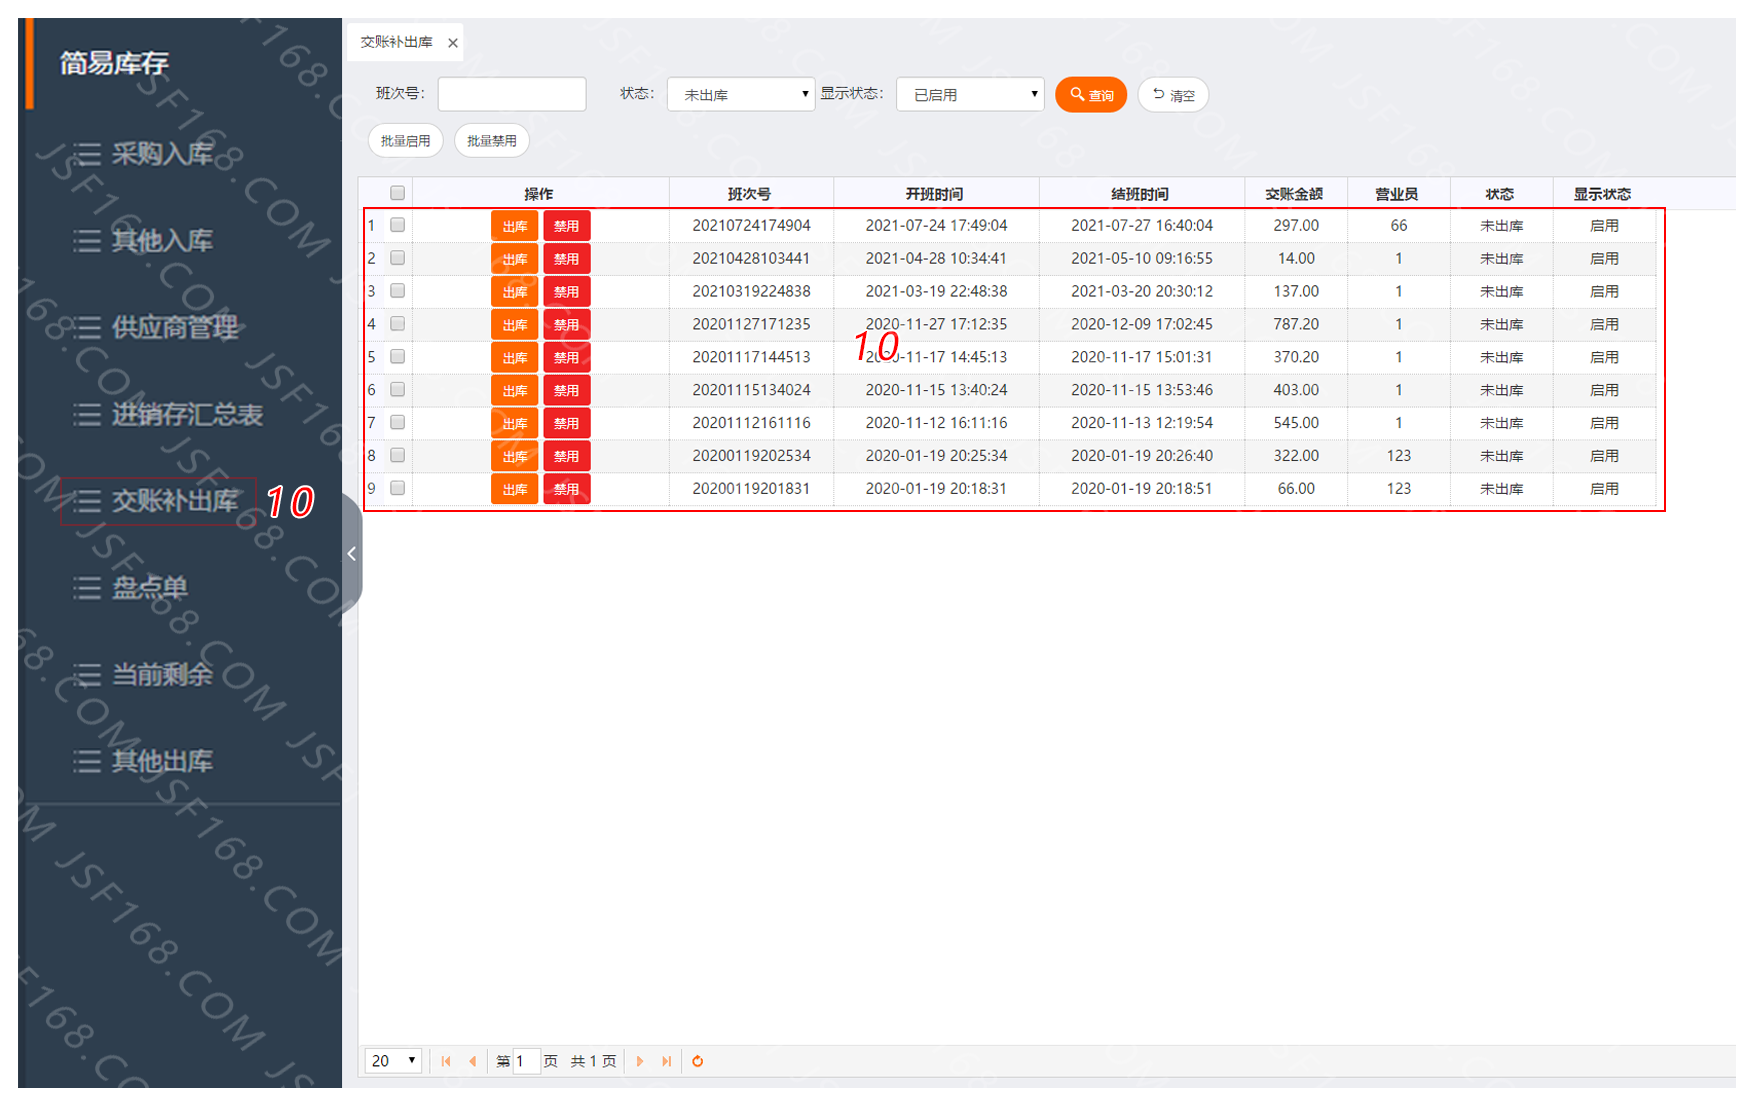Click 出库 for shift 20210428103441
This screenshot has width=1754, height=1106.
point(515,259)
